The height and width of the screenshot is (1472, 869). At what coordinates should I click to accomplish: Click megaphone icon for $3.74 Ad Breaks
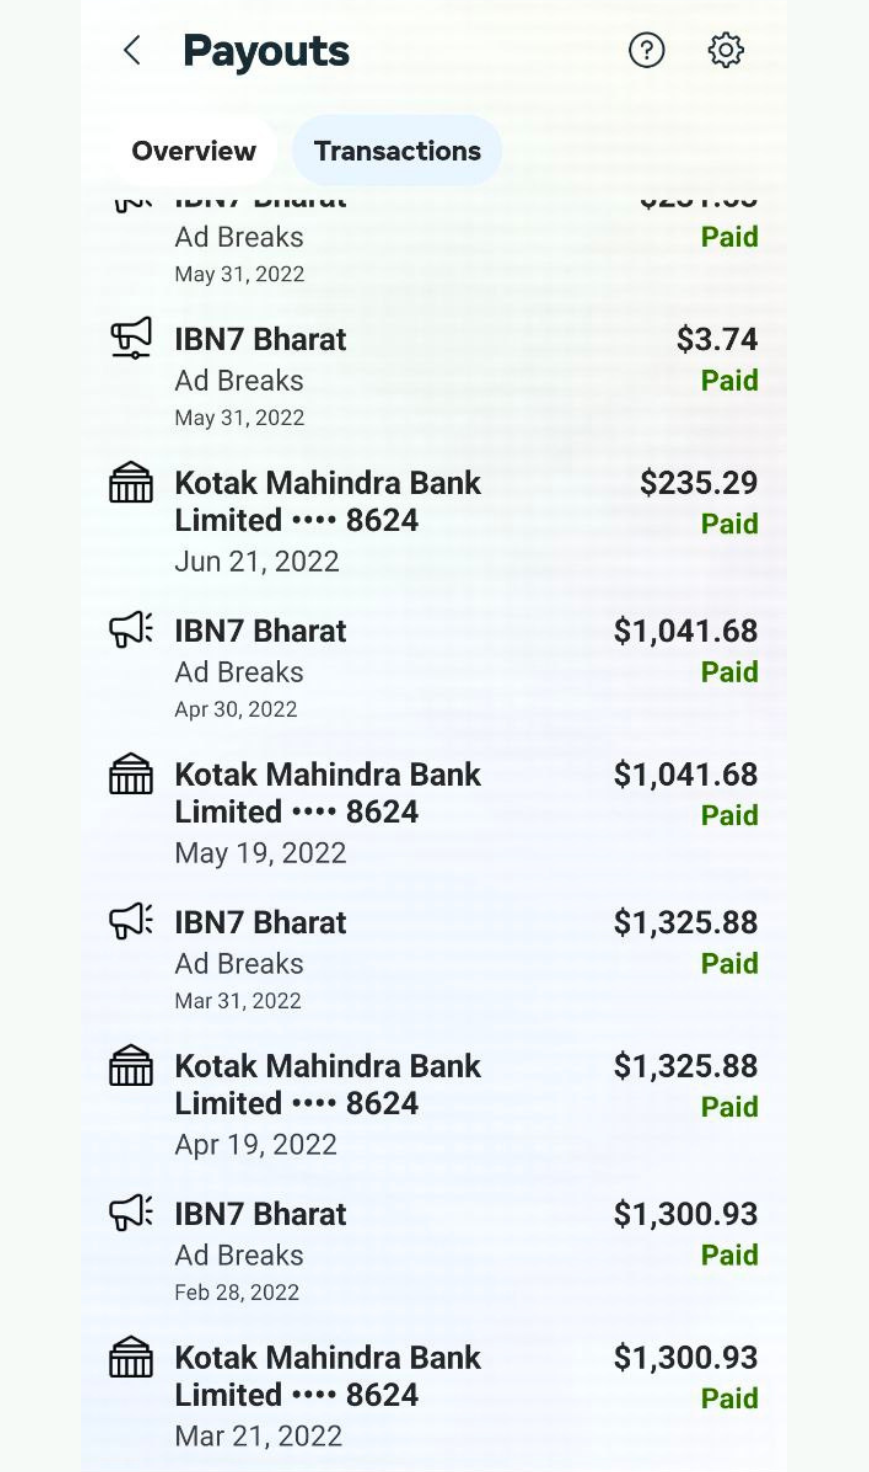click(x=131, y=338)
